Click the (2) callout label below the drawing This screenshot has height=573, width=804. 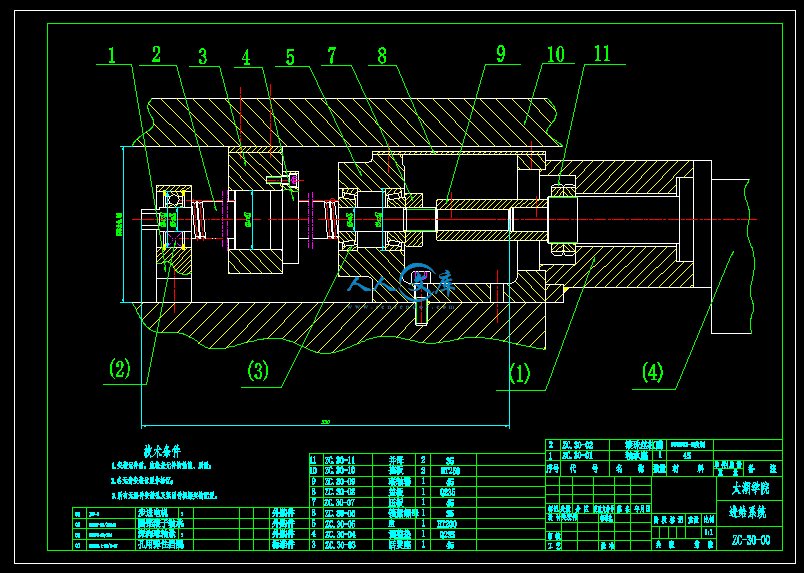119,368
